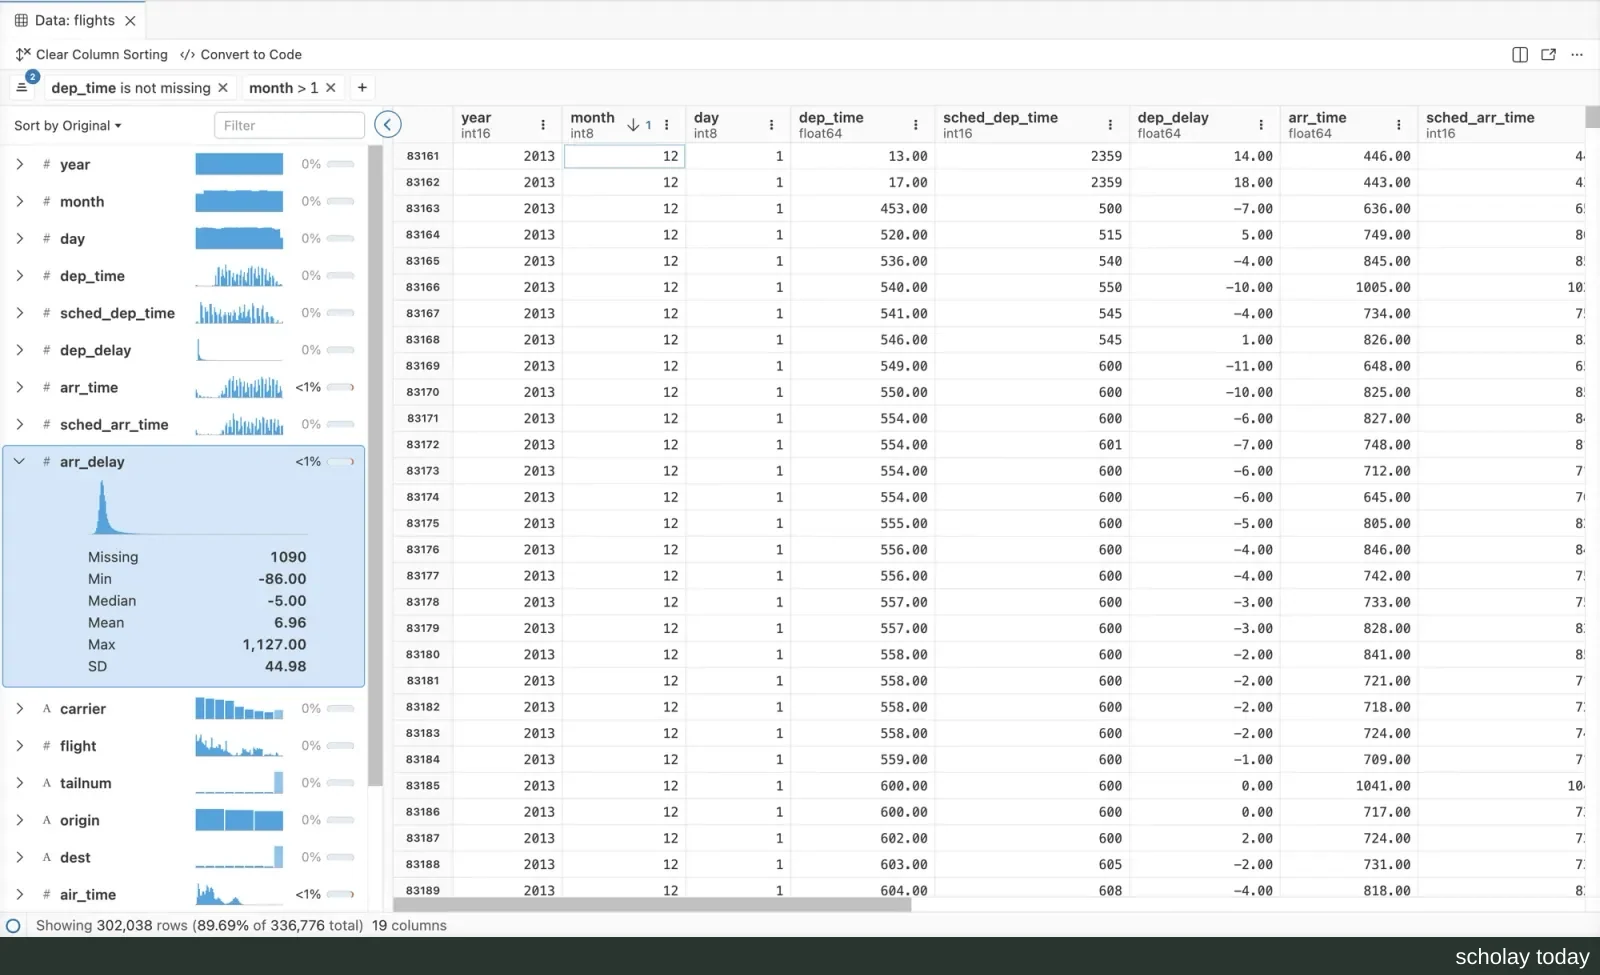Open the filters list icon with badge
1600x975 pixels.
(23, 86)
